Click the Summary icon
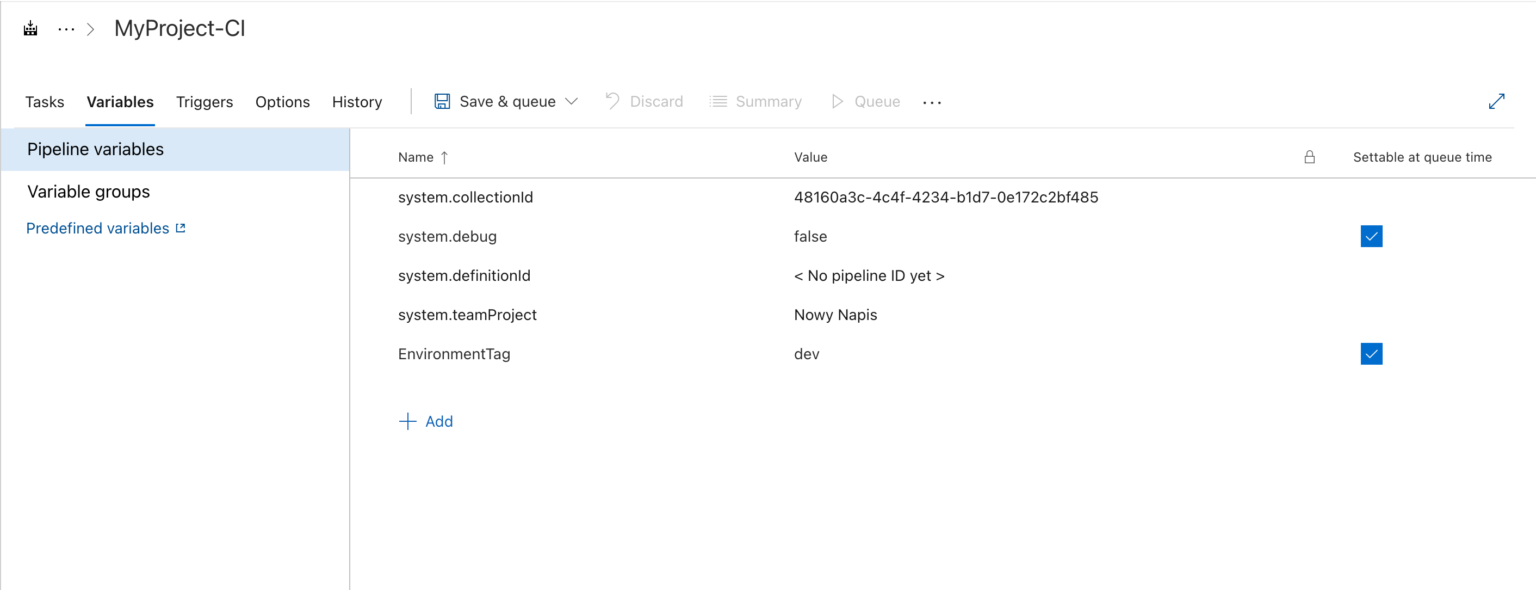This screenshot has width=1536, height=590. click(x=718, y=101)
